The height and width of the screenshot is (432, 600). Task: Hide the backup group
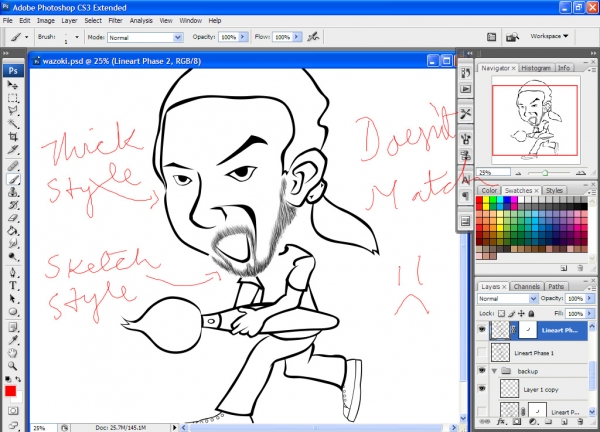(482, 370)
